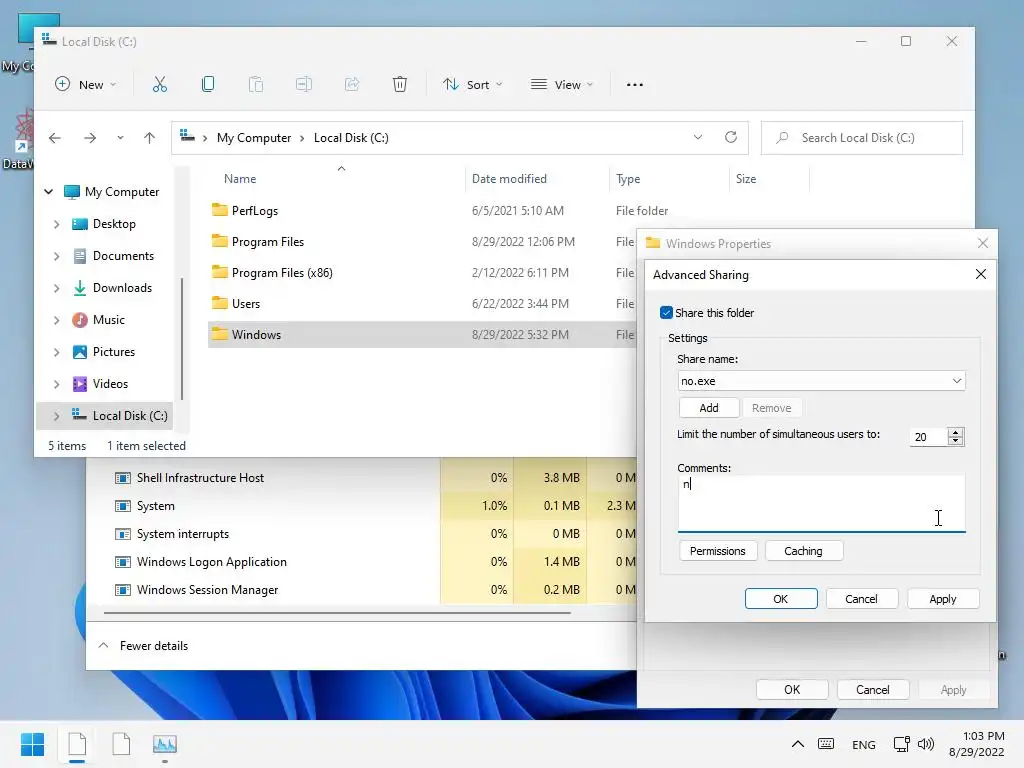Select the PerfLogs folder icon
This screenshot has height=768, width=1024.
coord(219,210)
